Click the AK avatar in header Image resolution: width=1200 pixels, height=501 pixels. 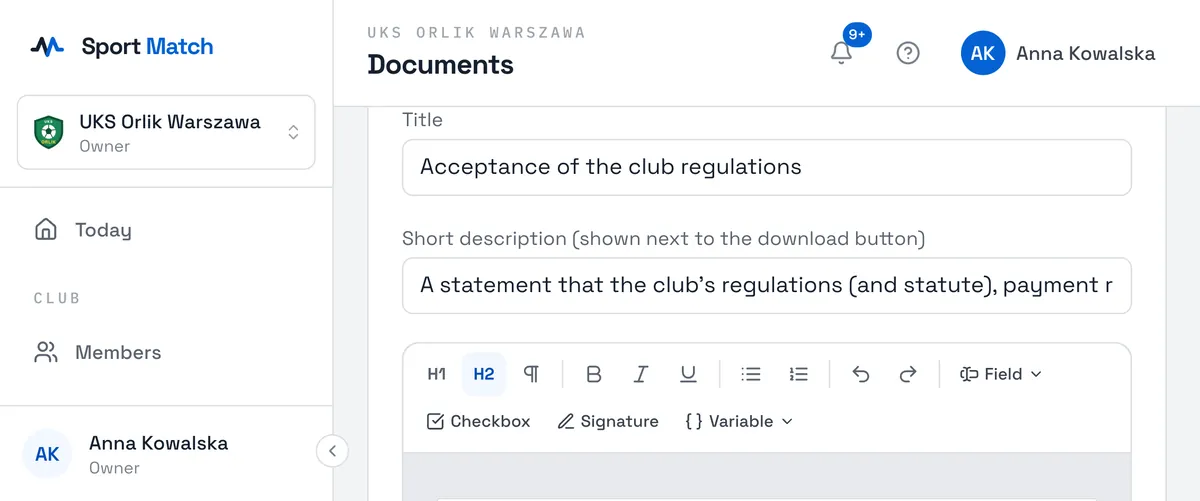[x=983, y=53]
